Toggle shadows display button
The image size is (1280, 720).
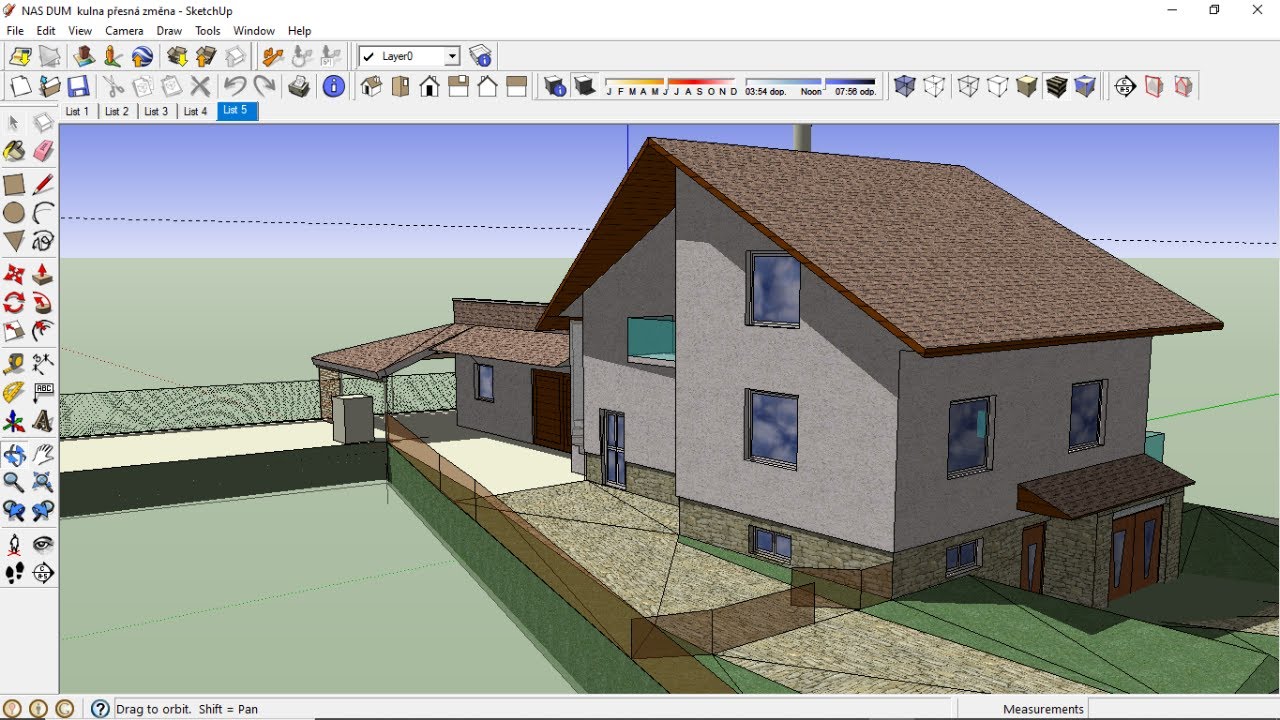point(584,87)
